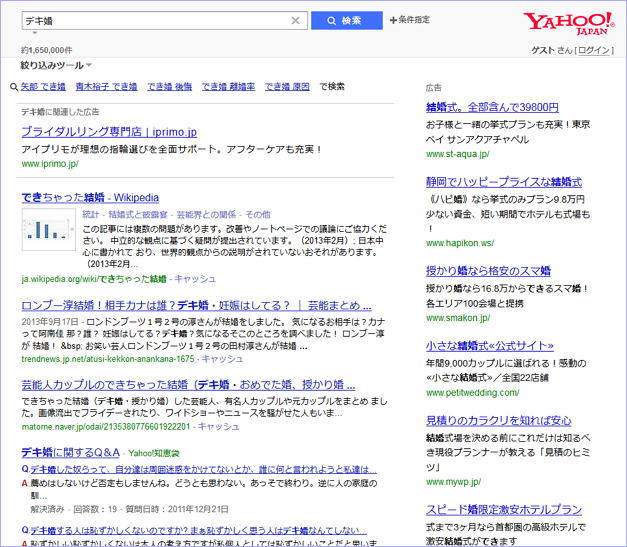Jump to Wikipedia section 芸能界との関係
Screen dimensions: 627x547
pyautogui.click(x=206, y=215)
